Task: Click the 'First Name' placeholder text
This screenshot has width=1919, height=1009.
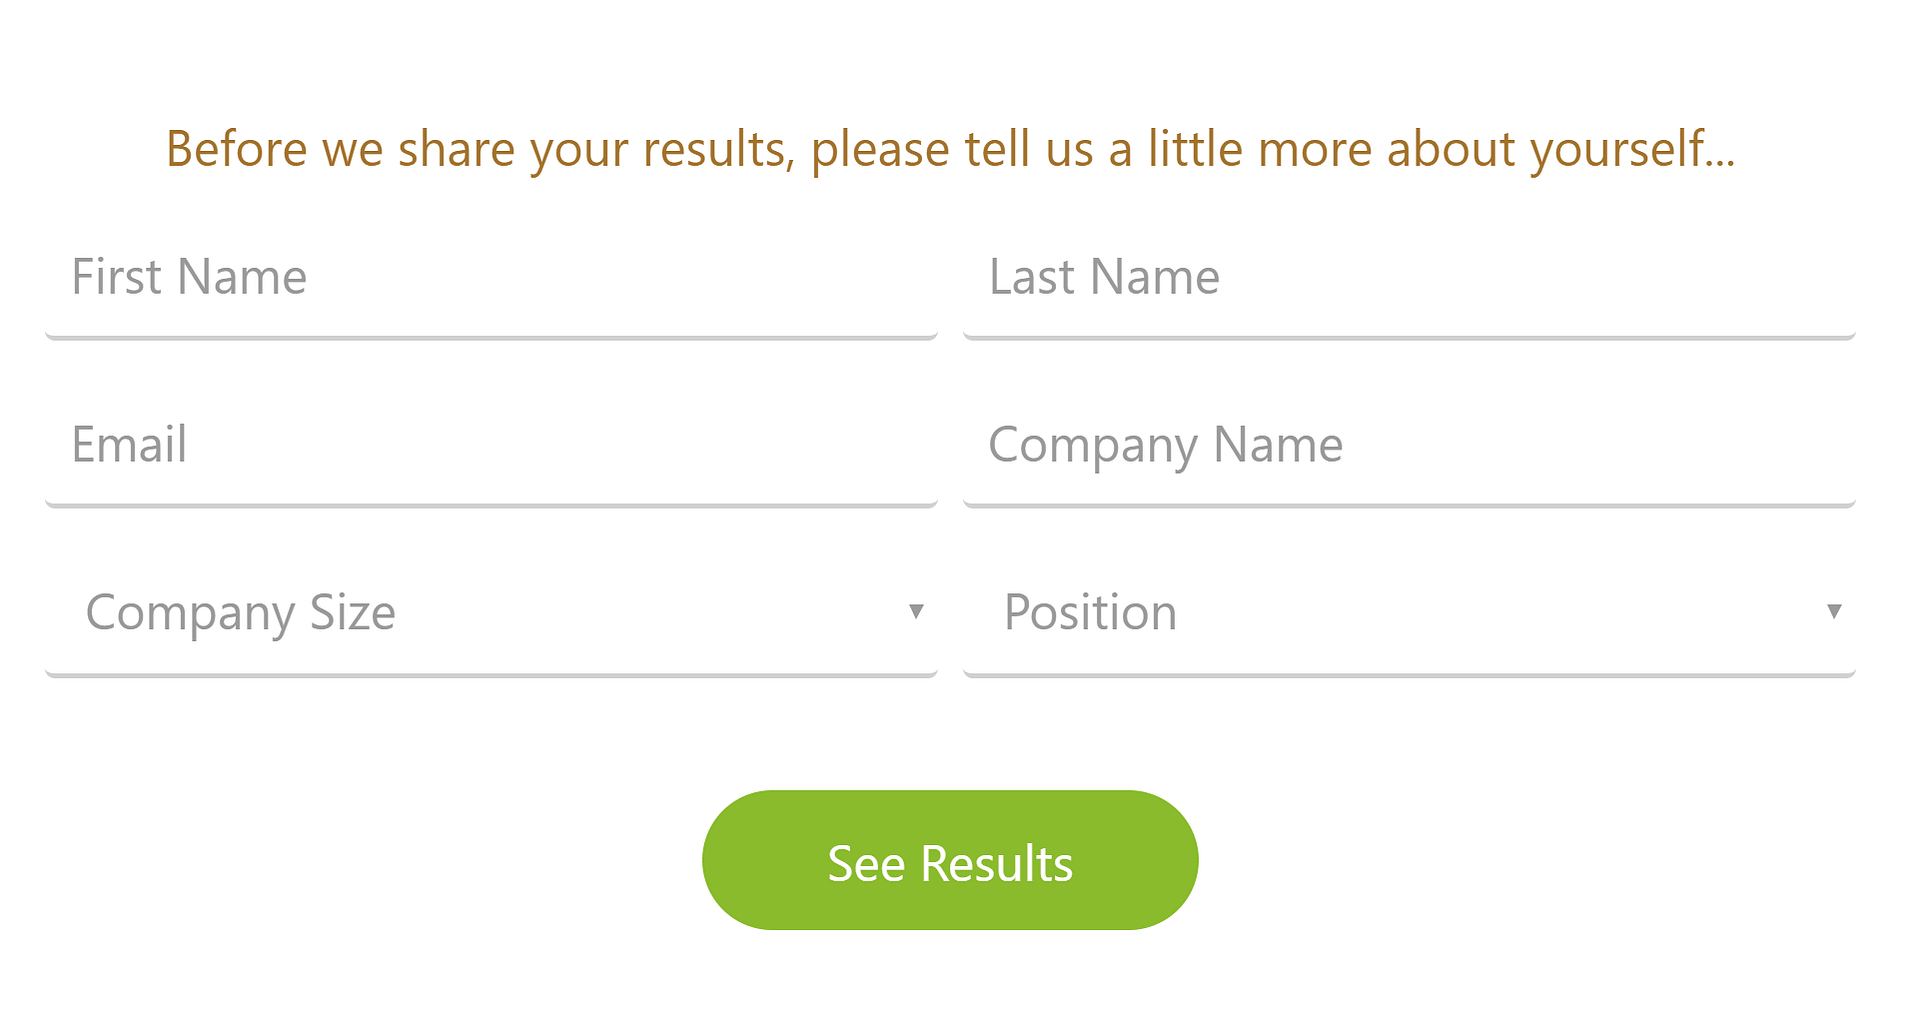Action: (189, 277)
